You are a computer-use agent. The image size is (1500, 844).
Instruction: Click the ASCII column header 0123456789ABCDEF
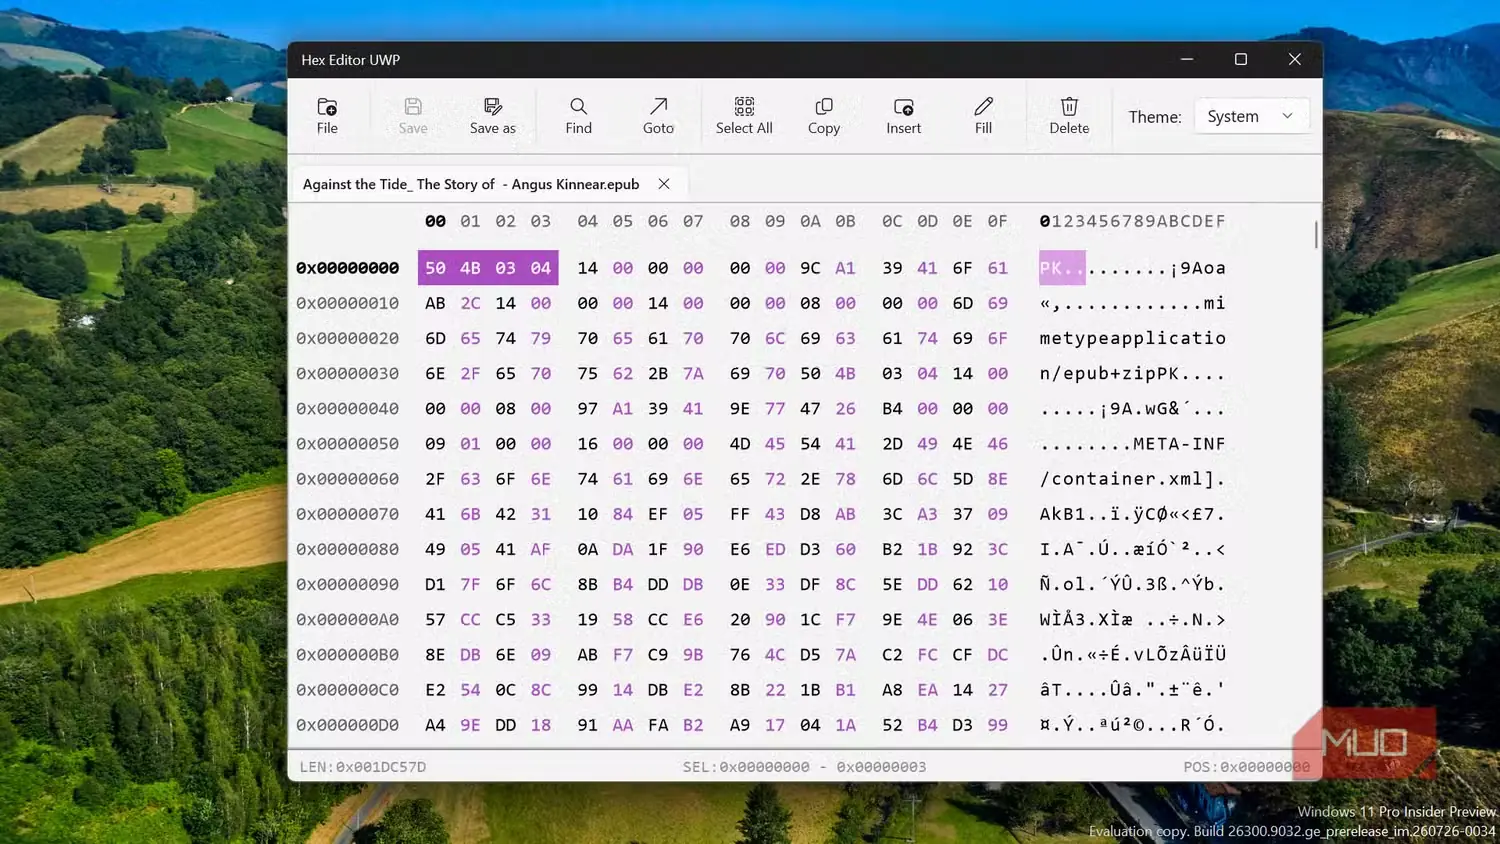(1133, 221)
